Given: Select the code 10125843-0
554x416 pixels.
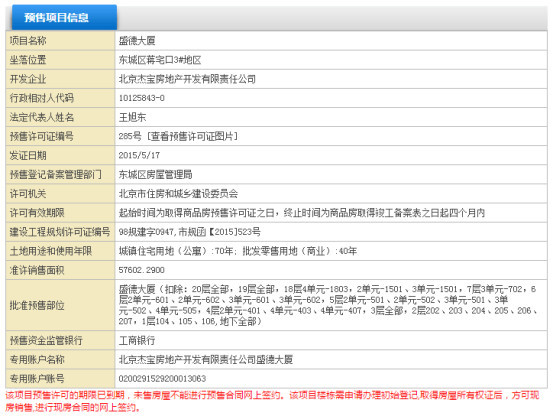Looking at the screenshot, I should (x=142, y=98).
